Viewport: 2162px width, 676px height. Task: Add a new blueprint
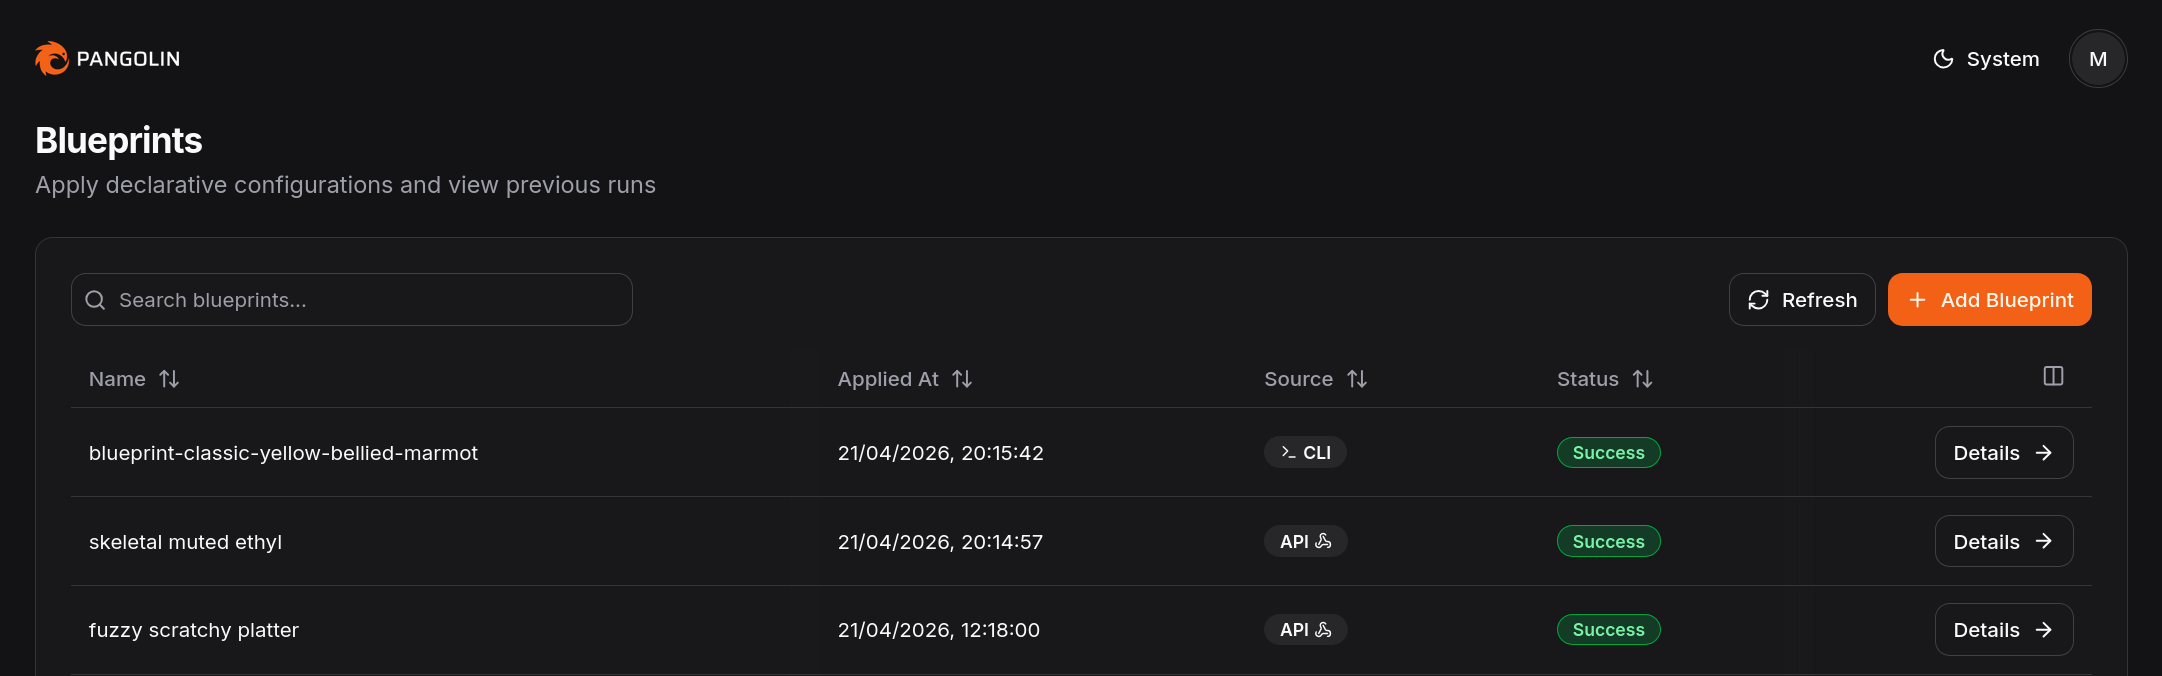(1990, 300)
